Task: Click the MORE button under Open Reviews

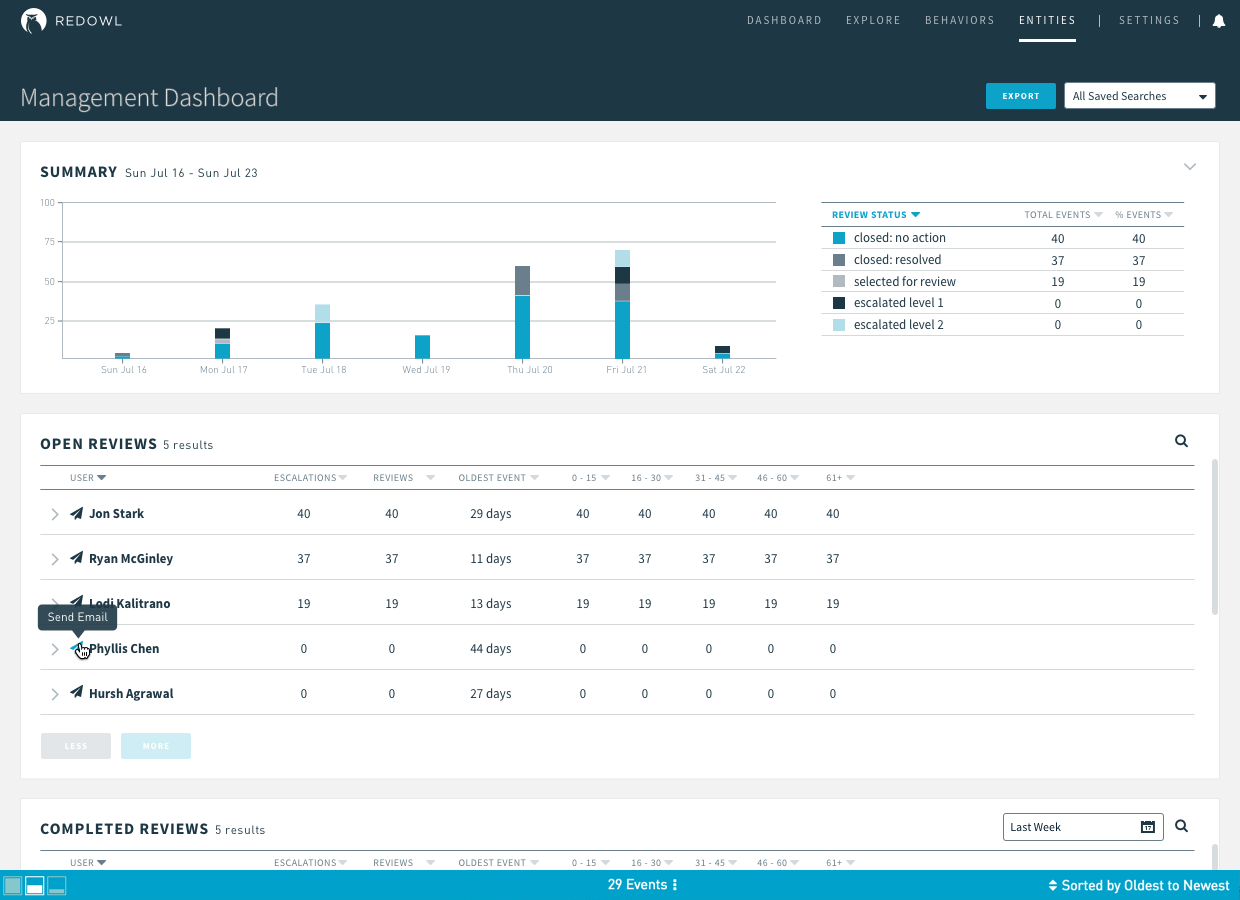Action: (156, 745)
